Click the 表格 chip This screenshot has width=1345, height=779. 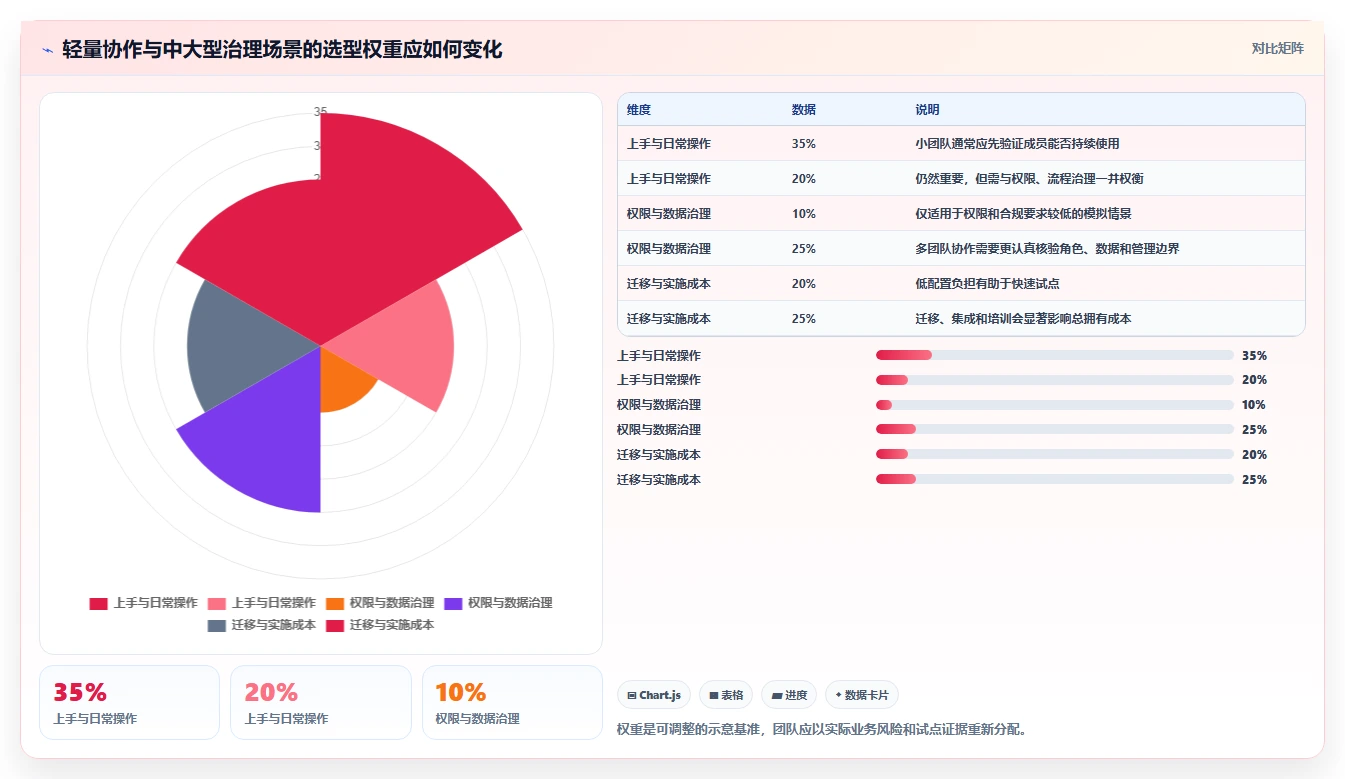pyautogui.click(x=726, y=695)
